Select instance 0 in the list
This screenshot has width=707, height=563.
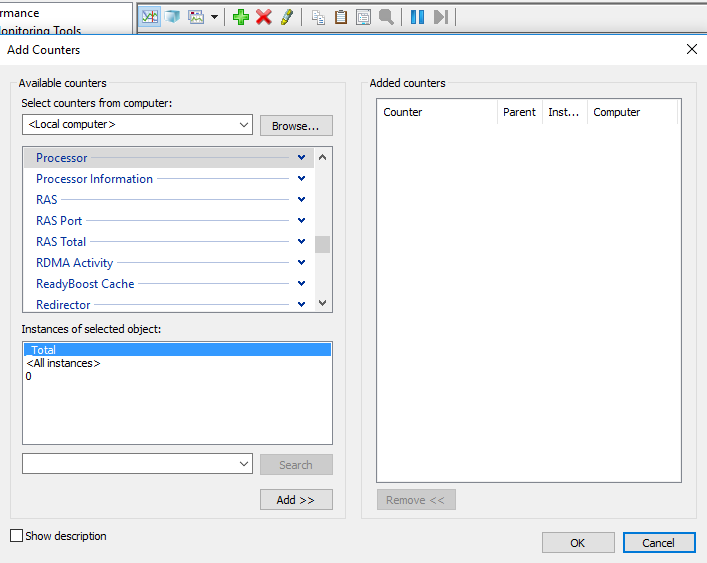pyautogui.click(x=177, y=376)
